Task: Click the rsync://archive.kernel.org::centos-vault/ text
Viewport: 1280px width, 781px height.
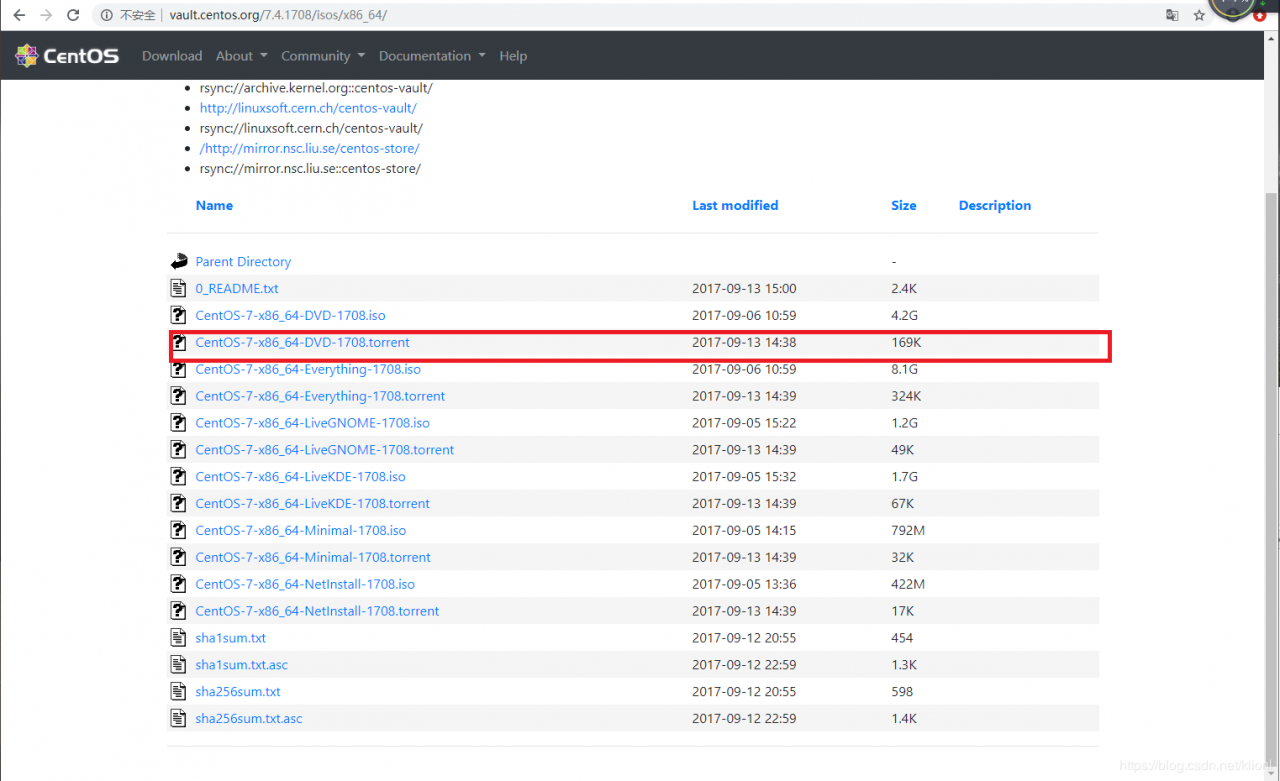Action: click(316, 88)
